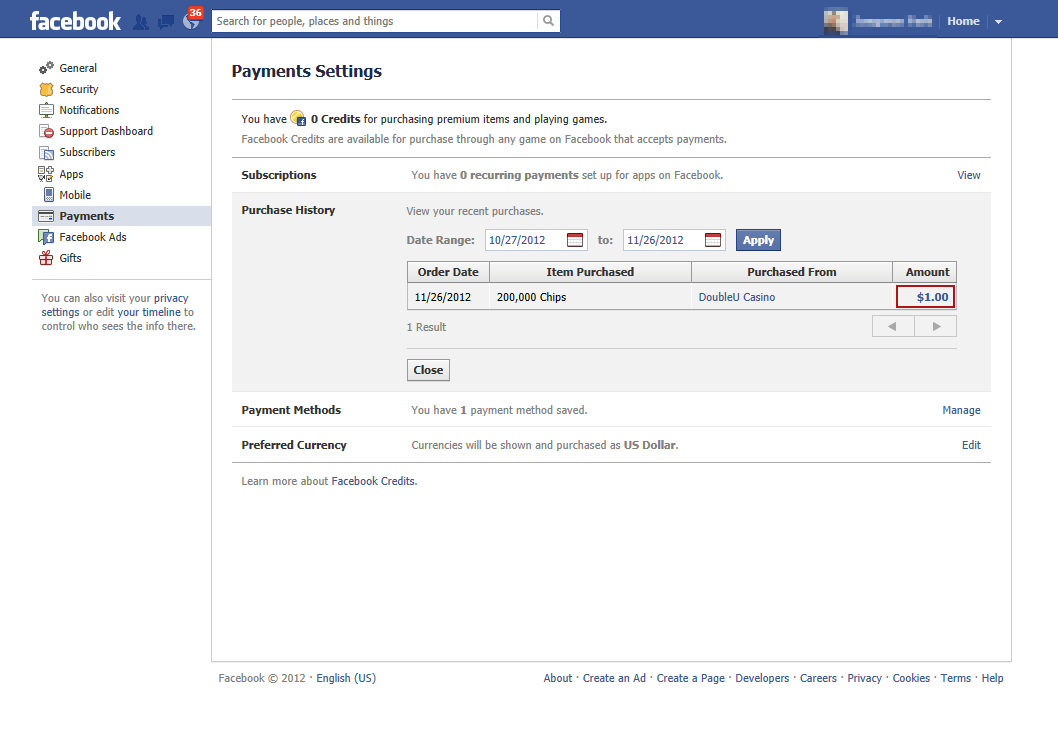Follow the your timeline link

coord(148,313)
